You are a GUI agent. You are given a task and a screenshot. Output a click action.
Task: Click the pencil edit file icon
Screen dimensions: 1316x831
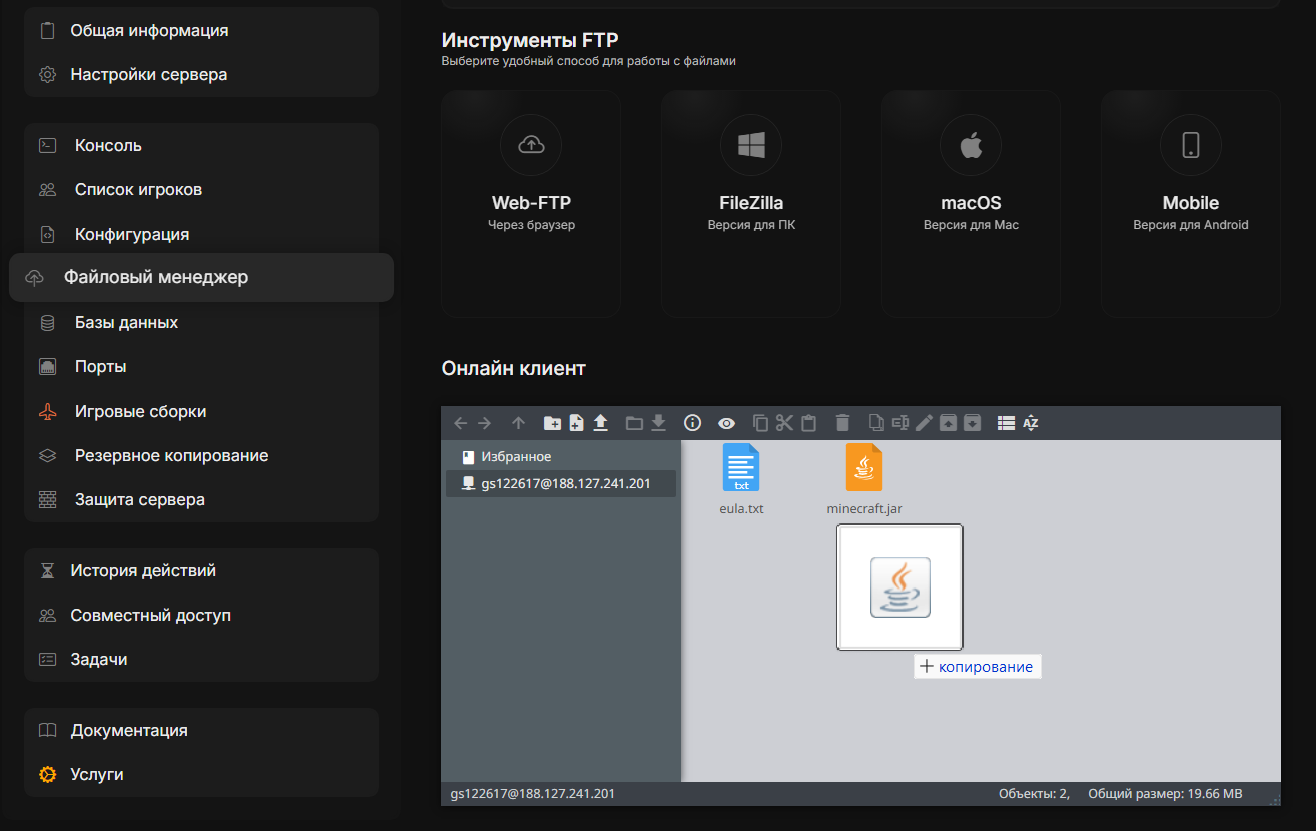[x=924, y=423]
